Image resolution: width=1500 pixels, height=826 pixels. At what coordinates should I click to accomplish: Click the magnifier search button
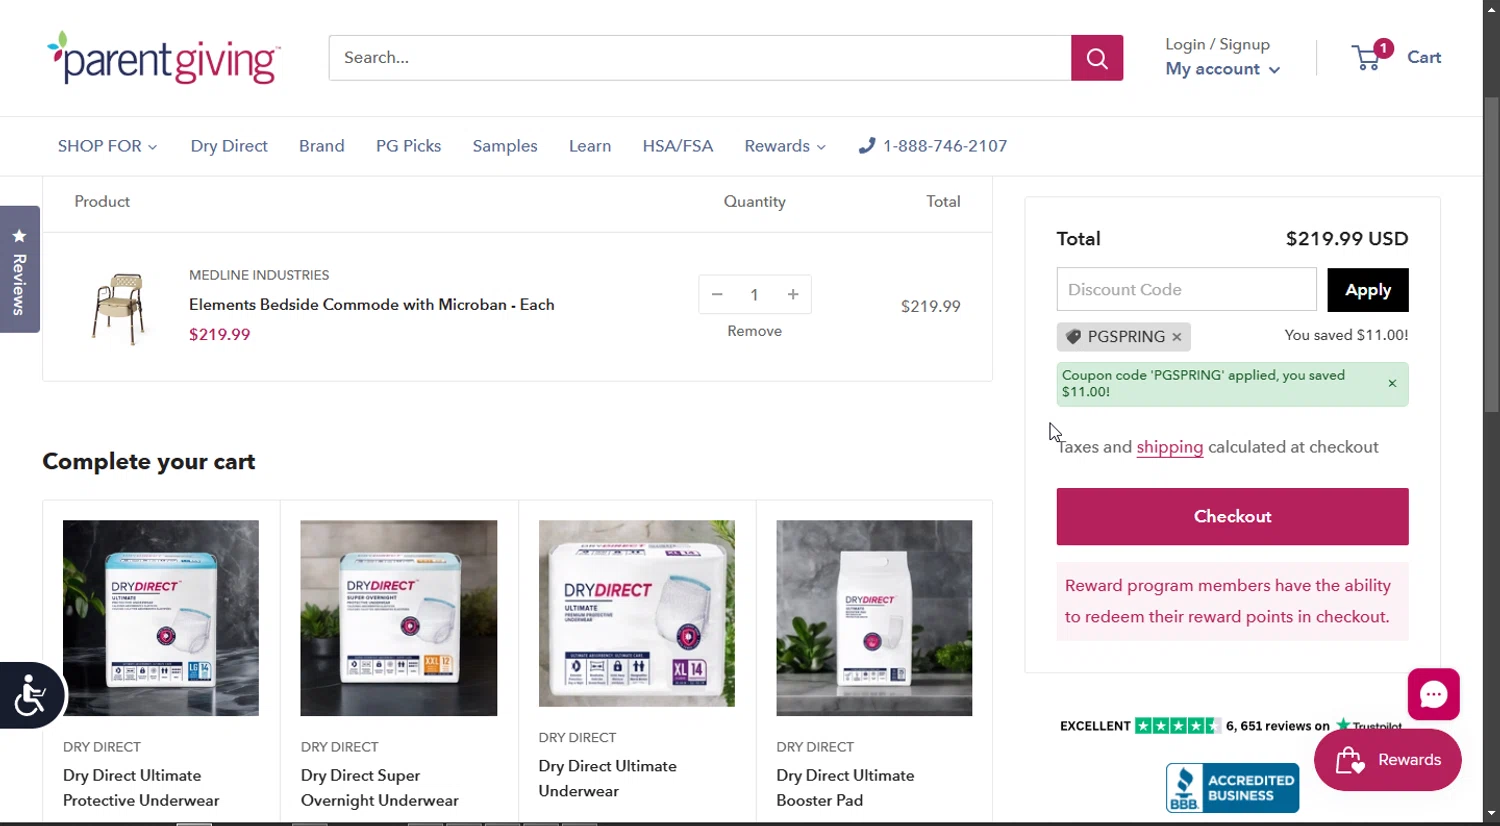tap(1097, 58)
